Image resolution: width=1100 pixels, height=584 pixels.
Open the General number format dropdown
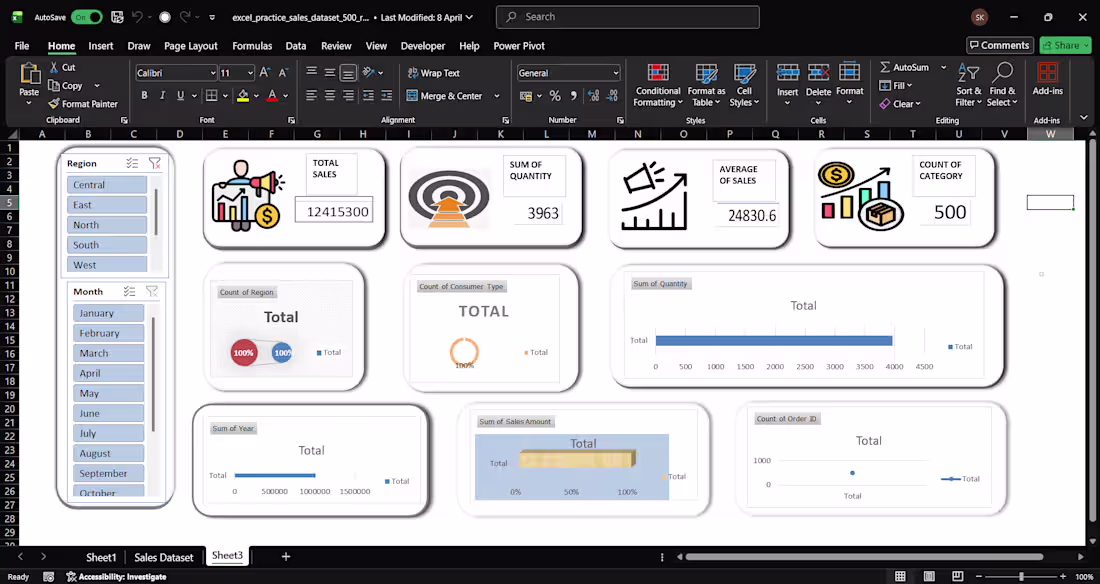(615, 73)
